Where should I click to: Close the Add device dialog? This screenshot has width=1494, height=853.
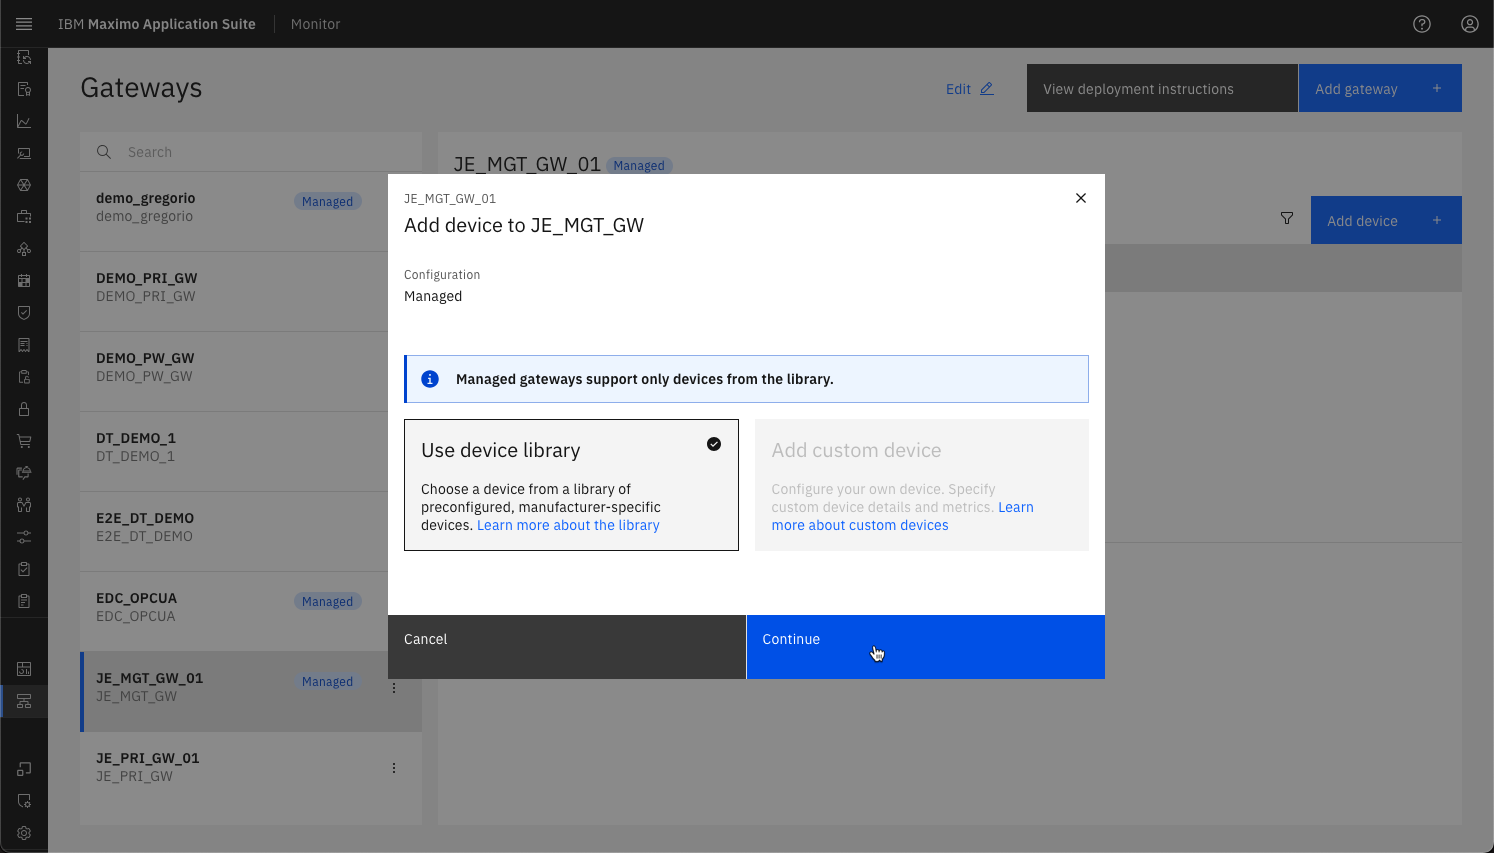tap(1081, 198)
